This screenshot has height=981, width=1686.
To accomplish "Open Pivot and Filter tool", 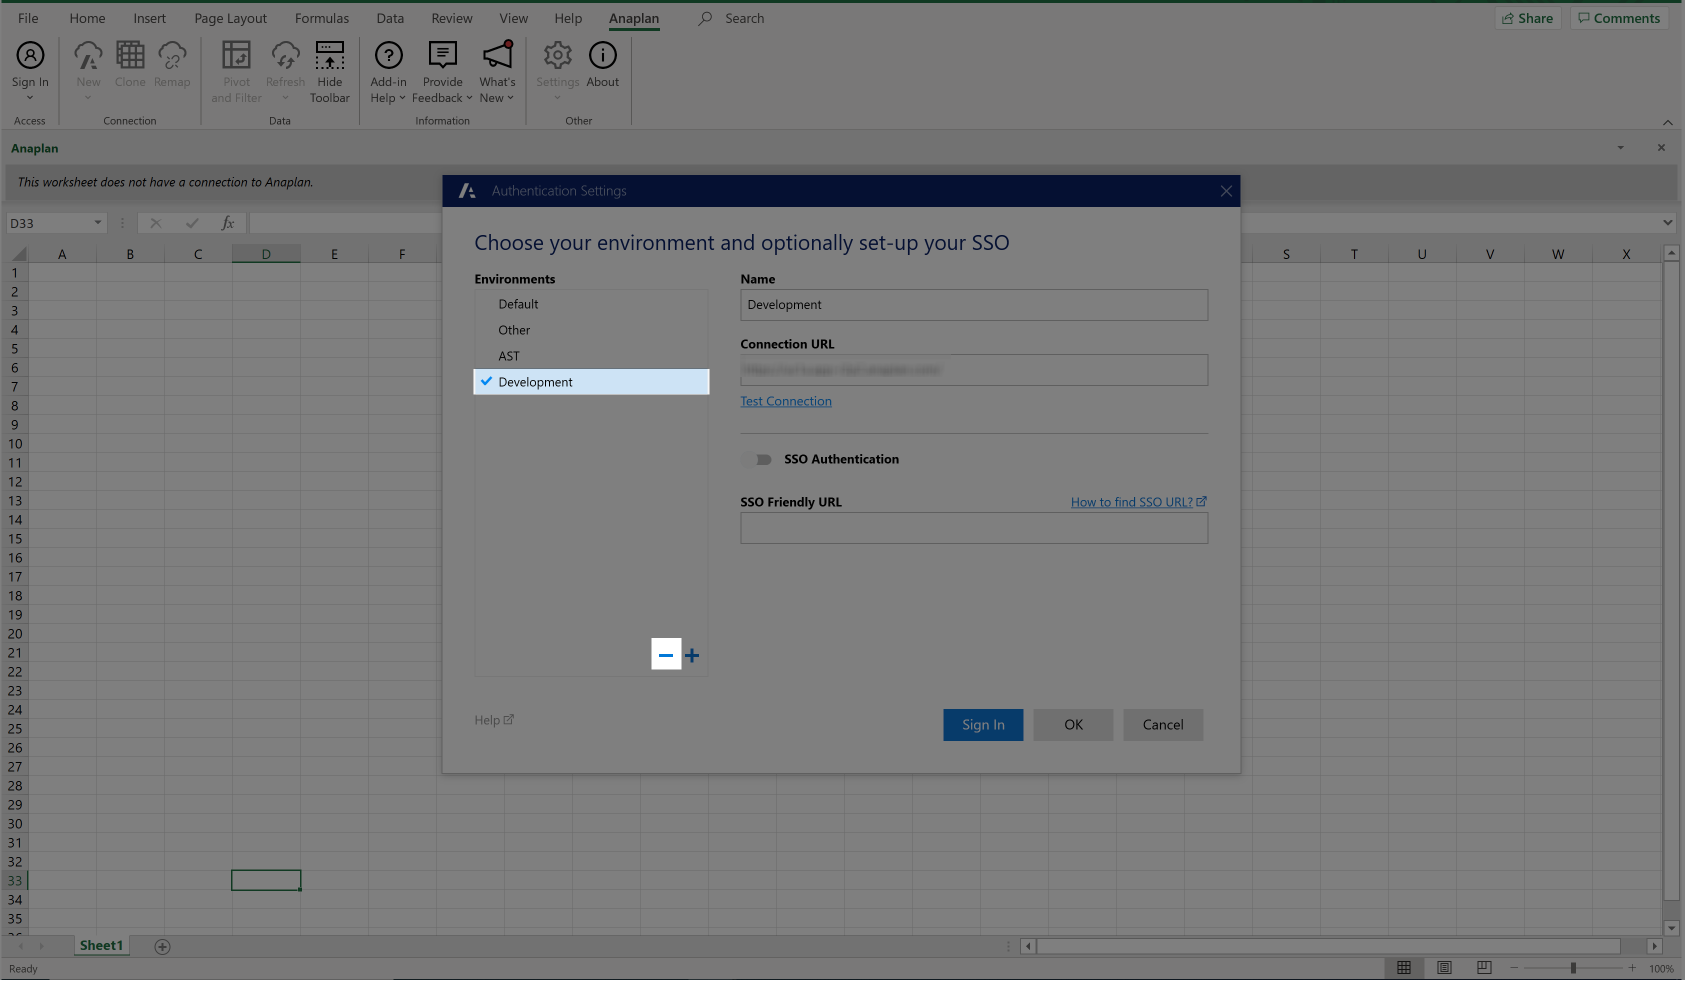I will pyautogui.click(x=236, y=55).
